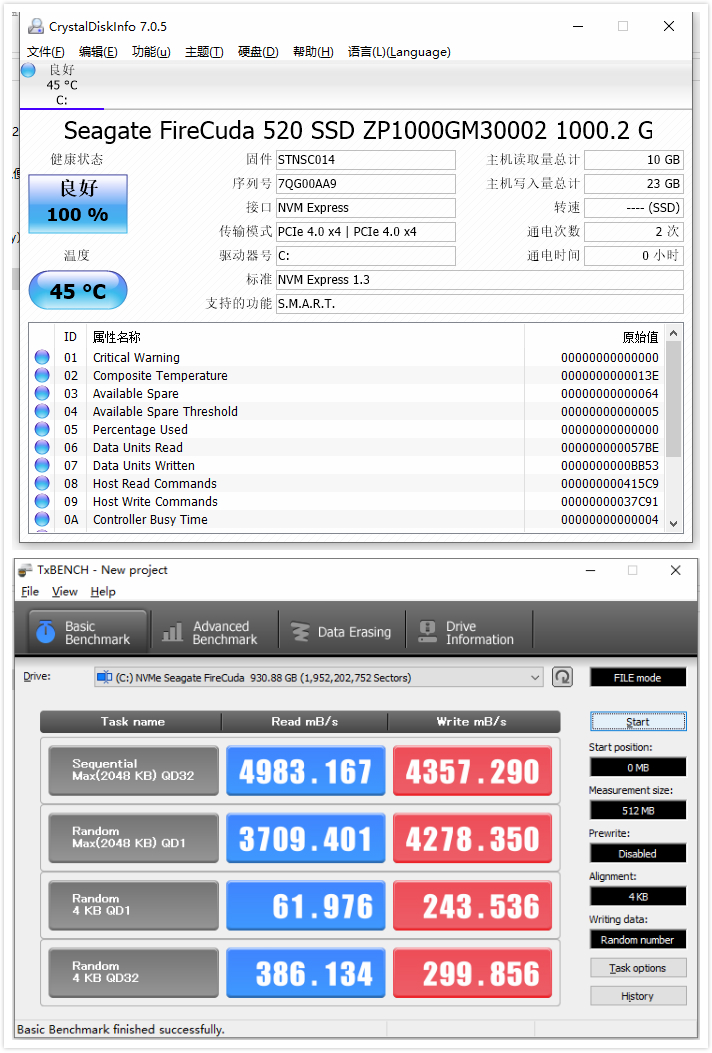Click the 45 °C temperature button
The height and width of the screenshot is (1053, 712).
[78, 290]
